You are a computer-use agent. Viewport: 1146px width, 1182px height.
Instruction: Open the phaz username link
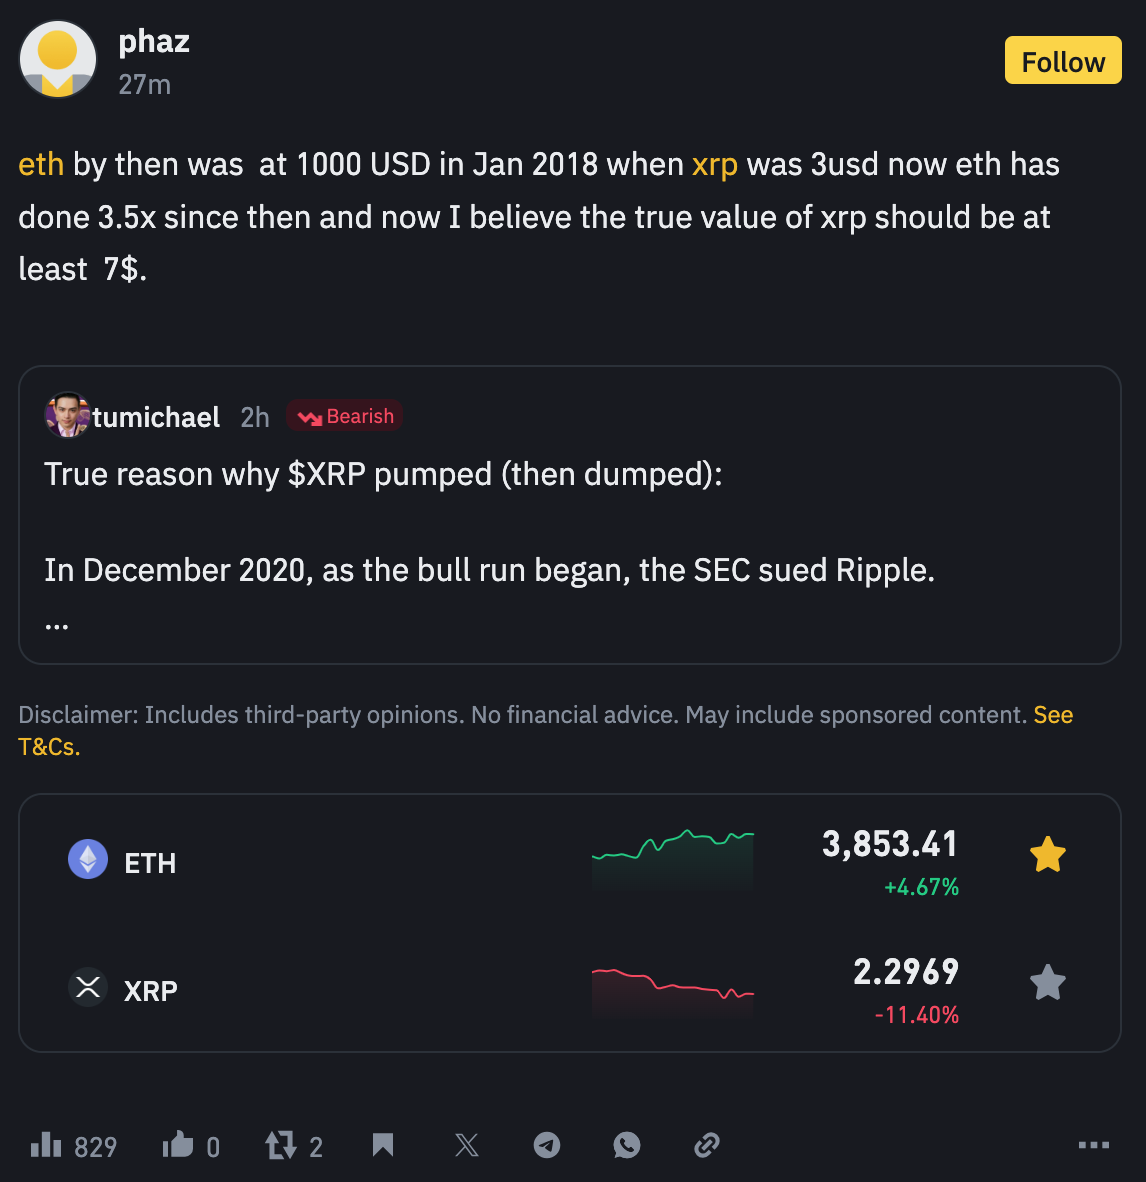(154, 41)
